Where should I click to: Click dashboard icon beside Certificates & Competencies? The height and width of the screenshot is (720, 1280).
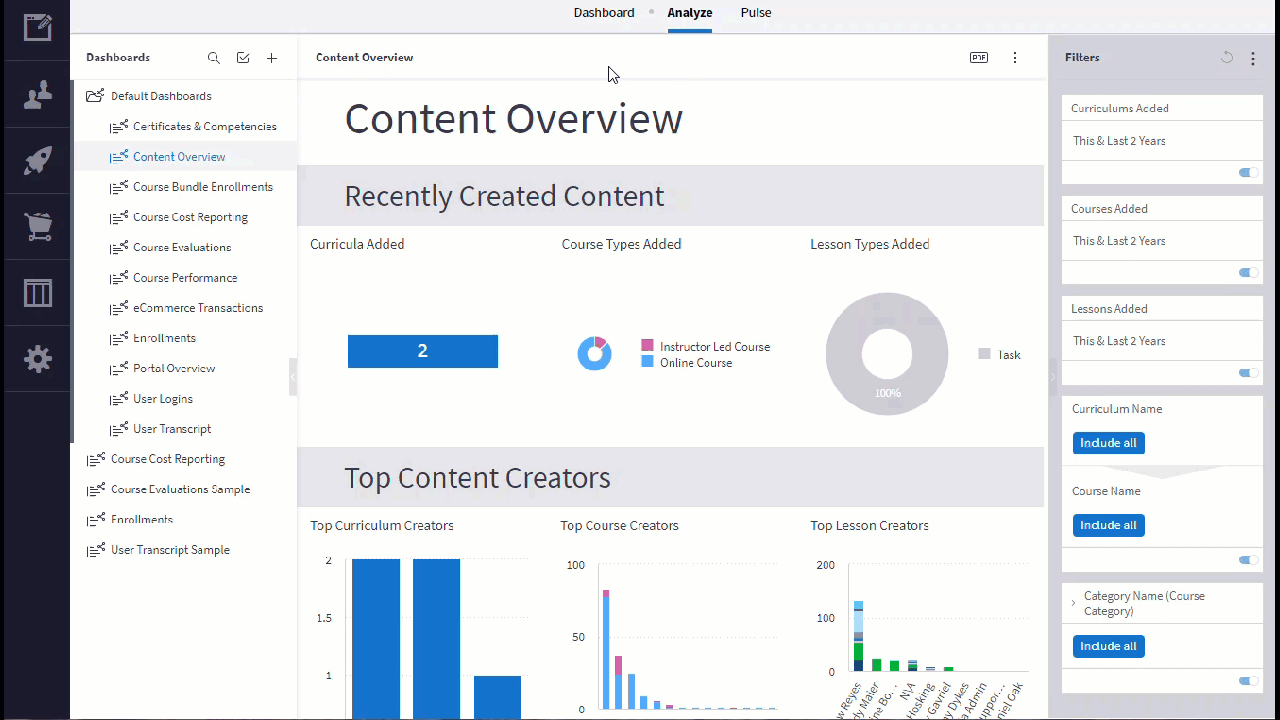(118, 127)
